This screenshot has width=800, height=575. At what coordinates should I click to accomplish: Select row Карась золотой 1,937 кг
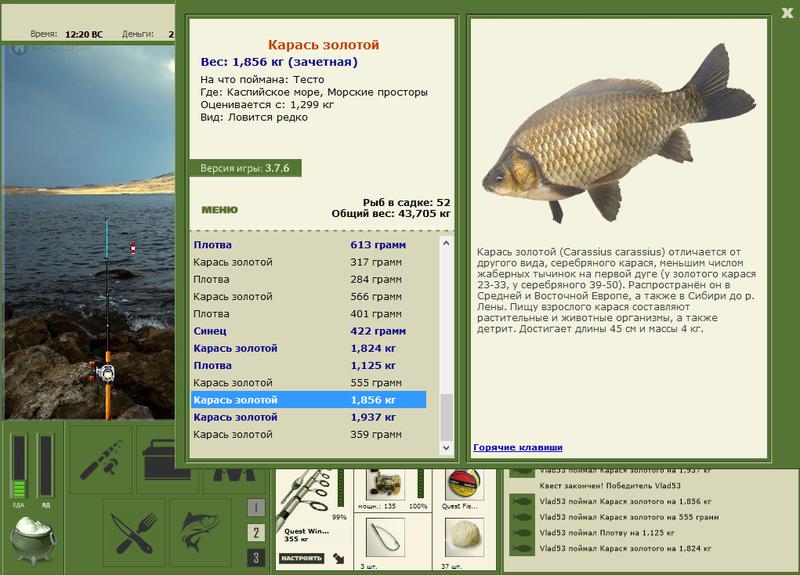click(x=308, y=417)
